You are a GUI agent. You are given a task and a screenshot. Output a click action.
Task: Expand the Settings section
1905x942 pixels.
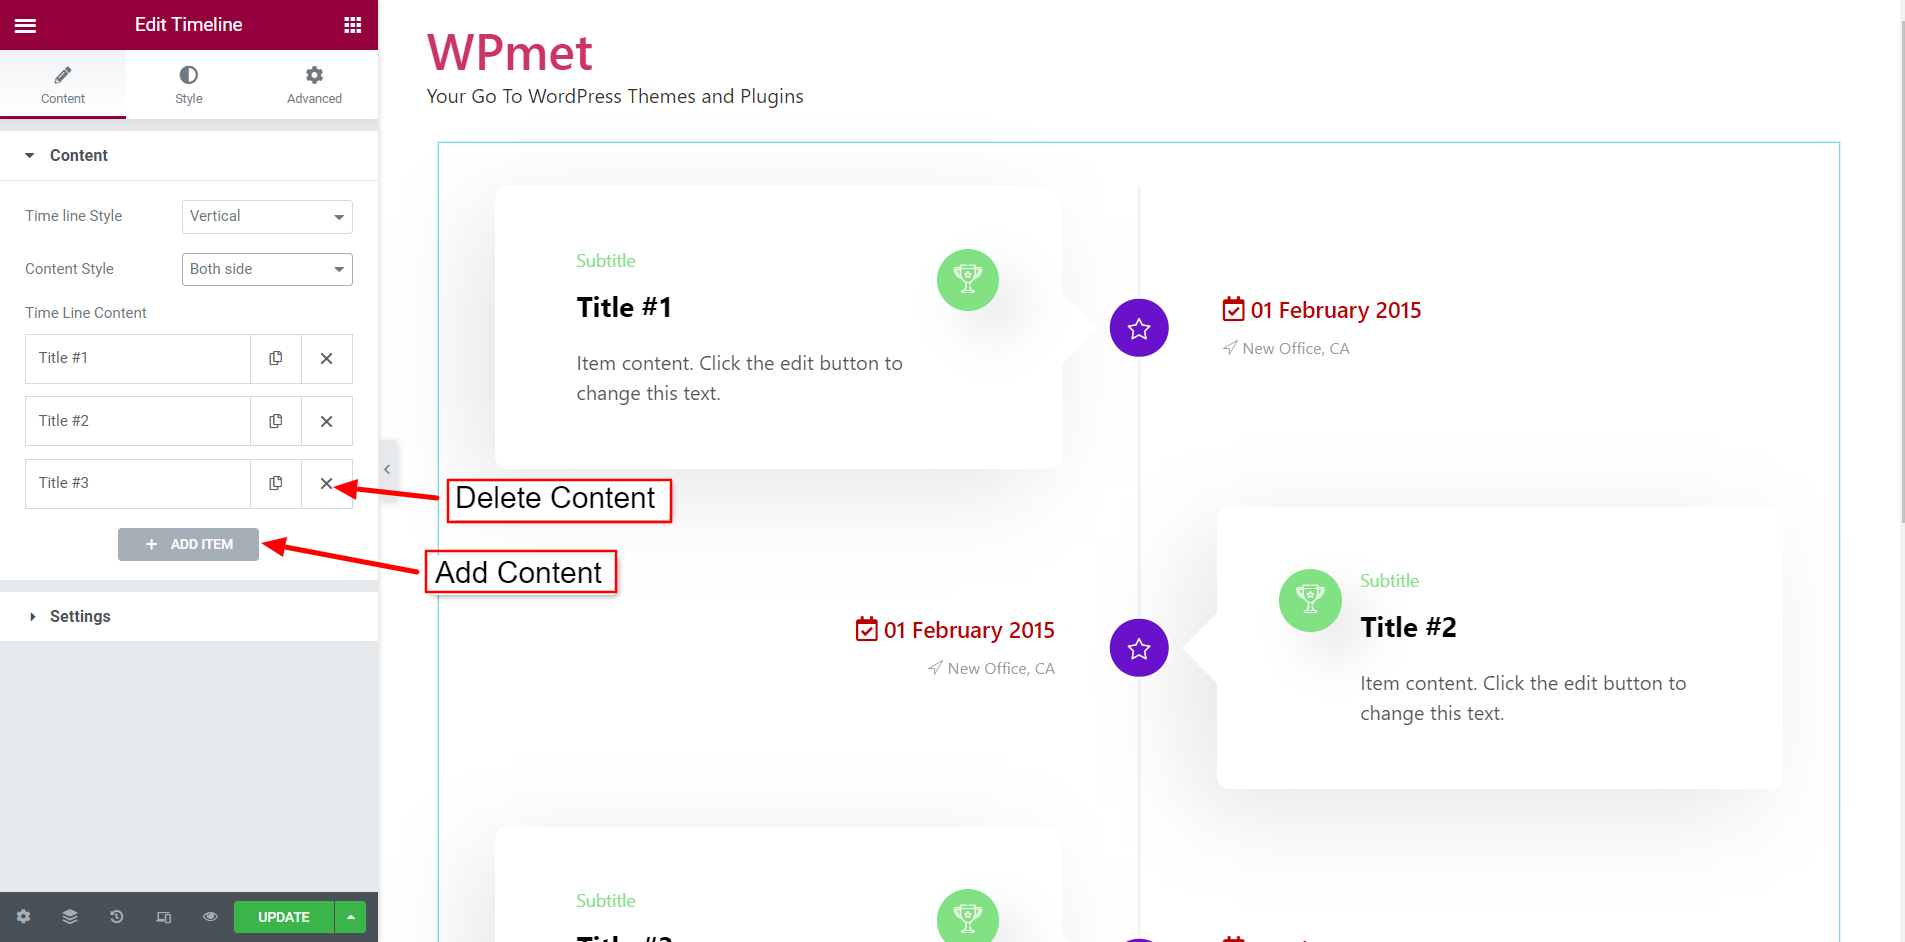(x=80, y=616)
